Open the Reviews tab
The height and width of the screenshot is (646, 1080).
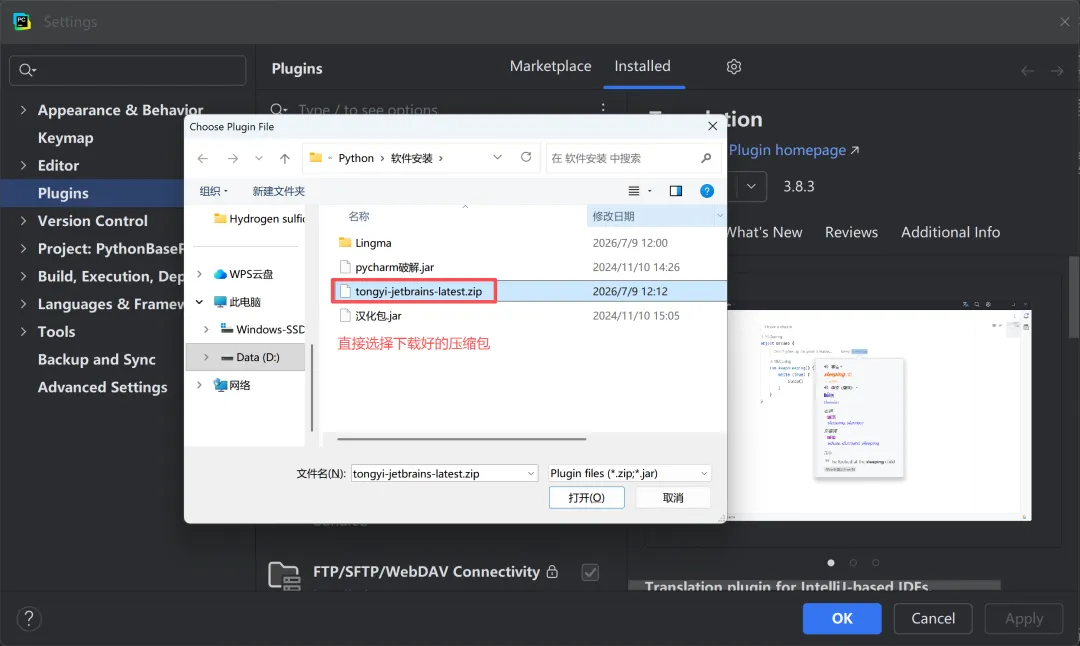click(851, 232)
